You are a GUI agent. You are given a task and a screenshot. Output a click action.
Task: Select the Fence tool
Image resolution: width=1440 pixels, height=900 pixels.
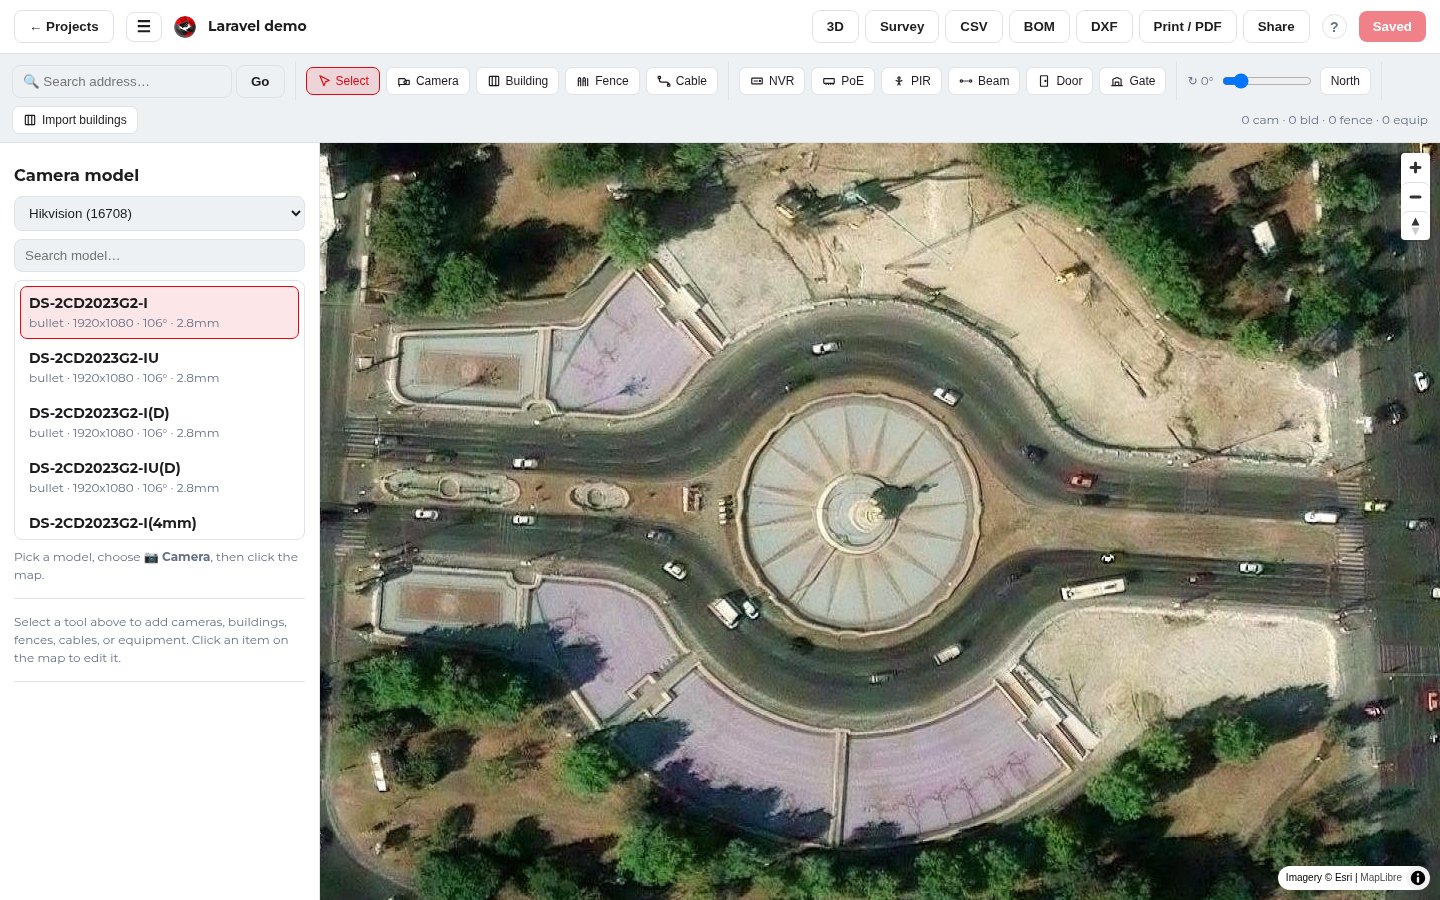click(602, 81)
